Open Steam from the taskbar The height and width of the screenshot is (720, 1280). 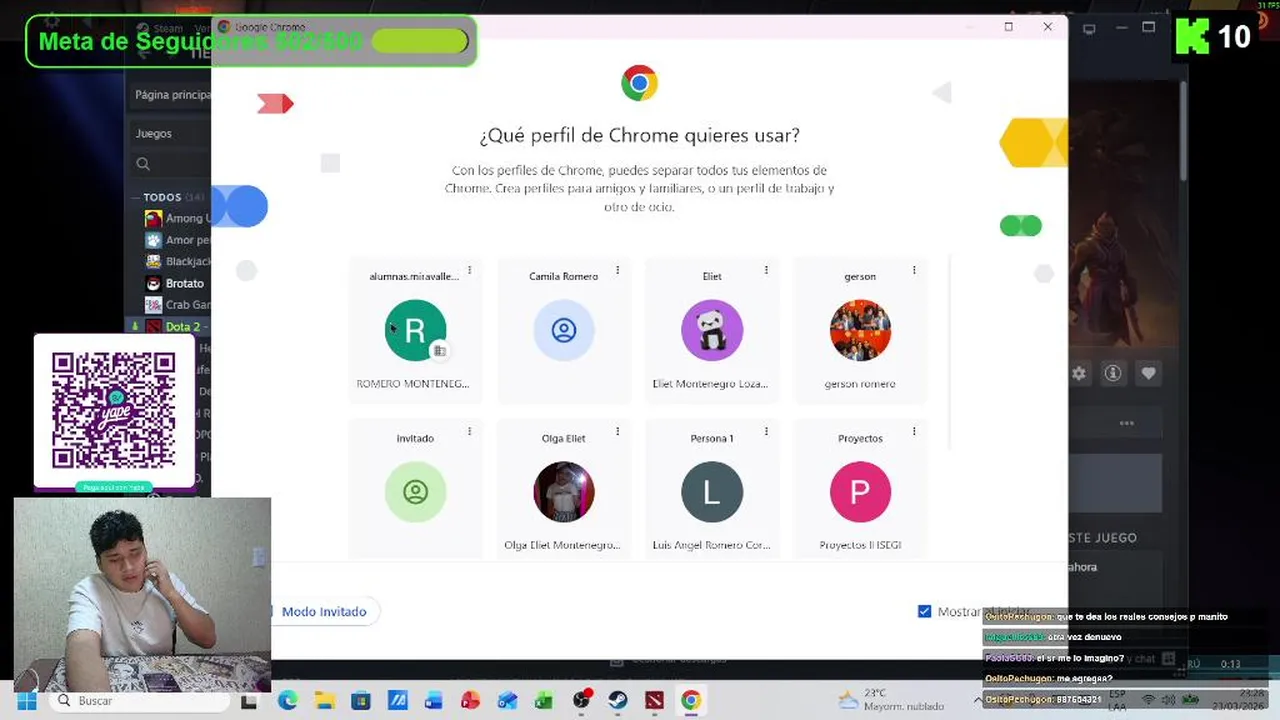click(618, 701)
